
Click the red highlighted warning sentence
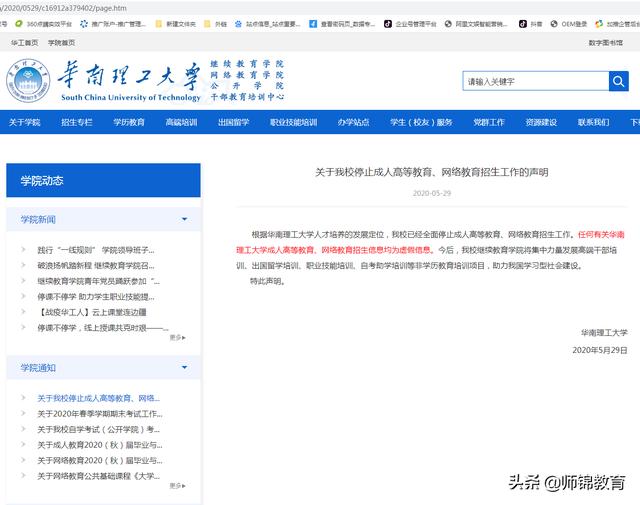[x=430, y=242]
